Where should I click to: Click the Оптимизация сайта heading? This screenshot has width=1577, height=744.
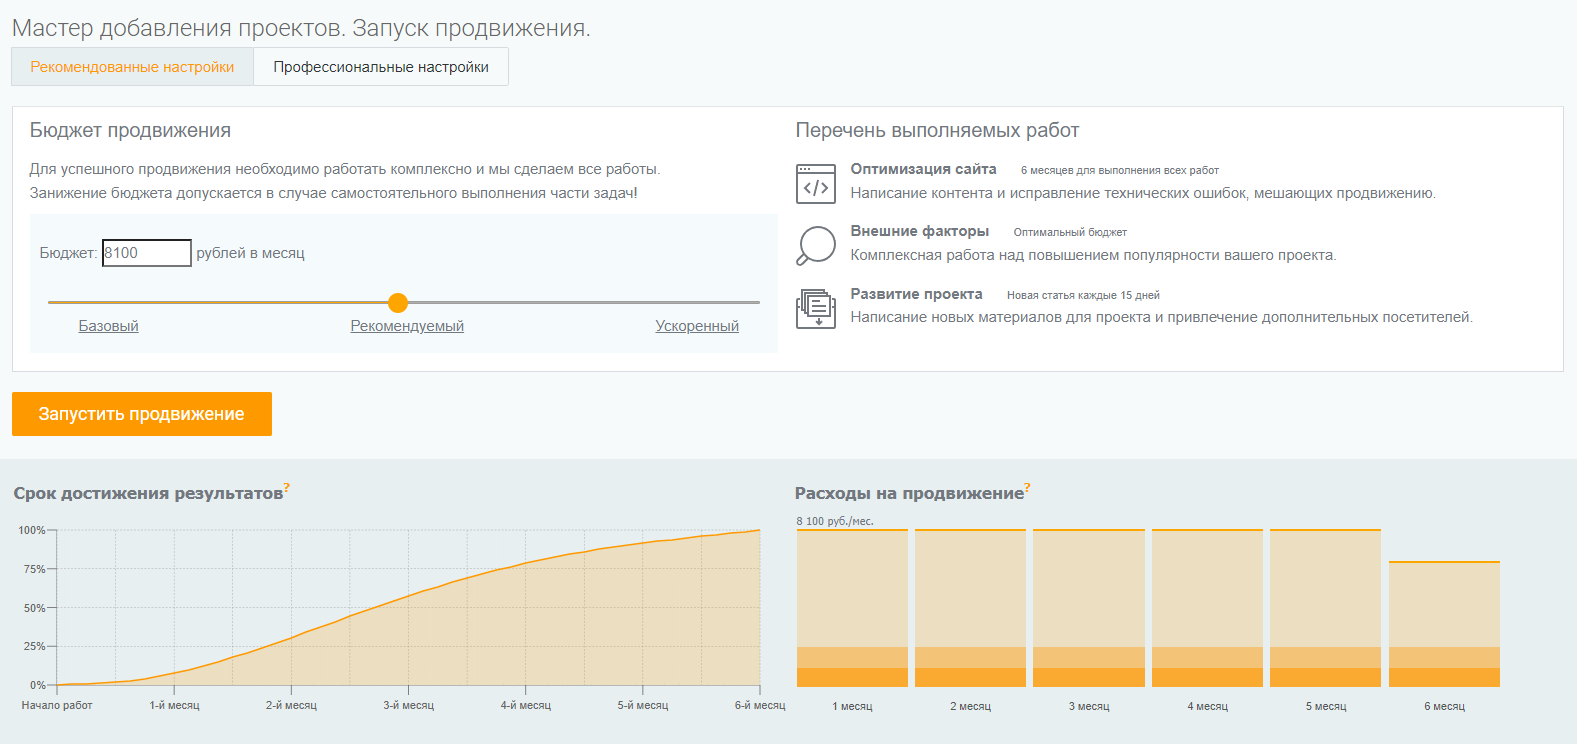(923, 169)
